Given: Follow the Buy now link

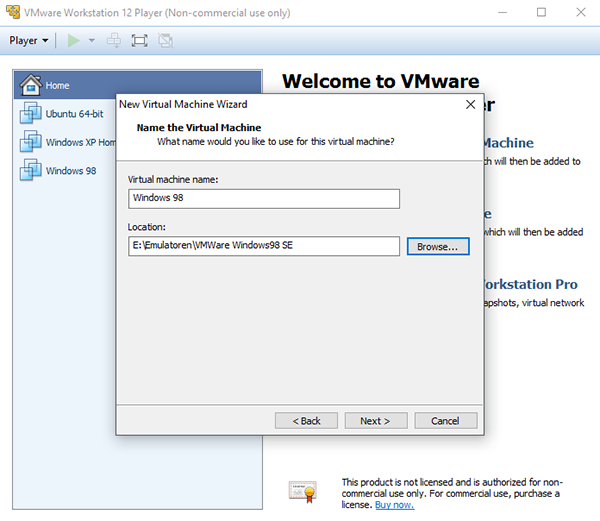Looking at the screenshot, I should click(x=394, y=505).
